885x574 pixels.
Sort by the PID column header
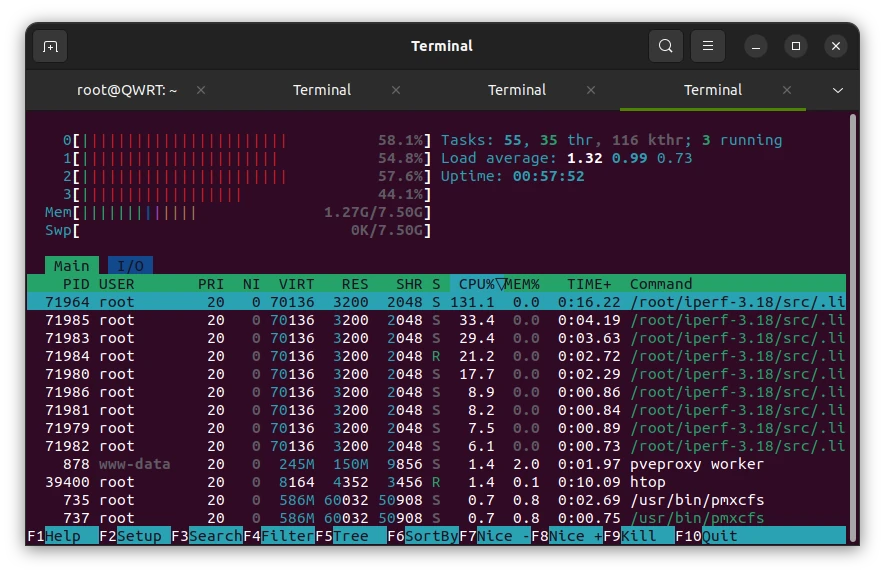(76, 284)
